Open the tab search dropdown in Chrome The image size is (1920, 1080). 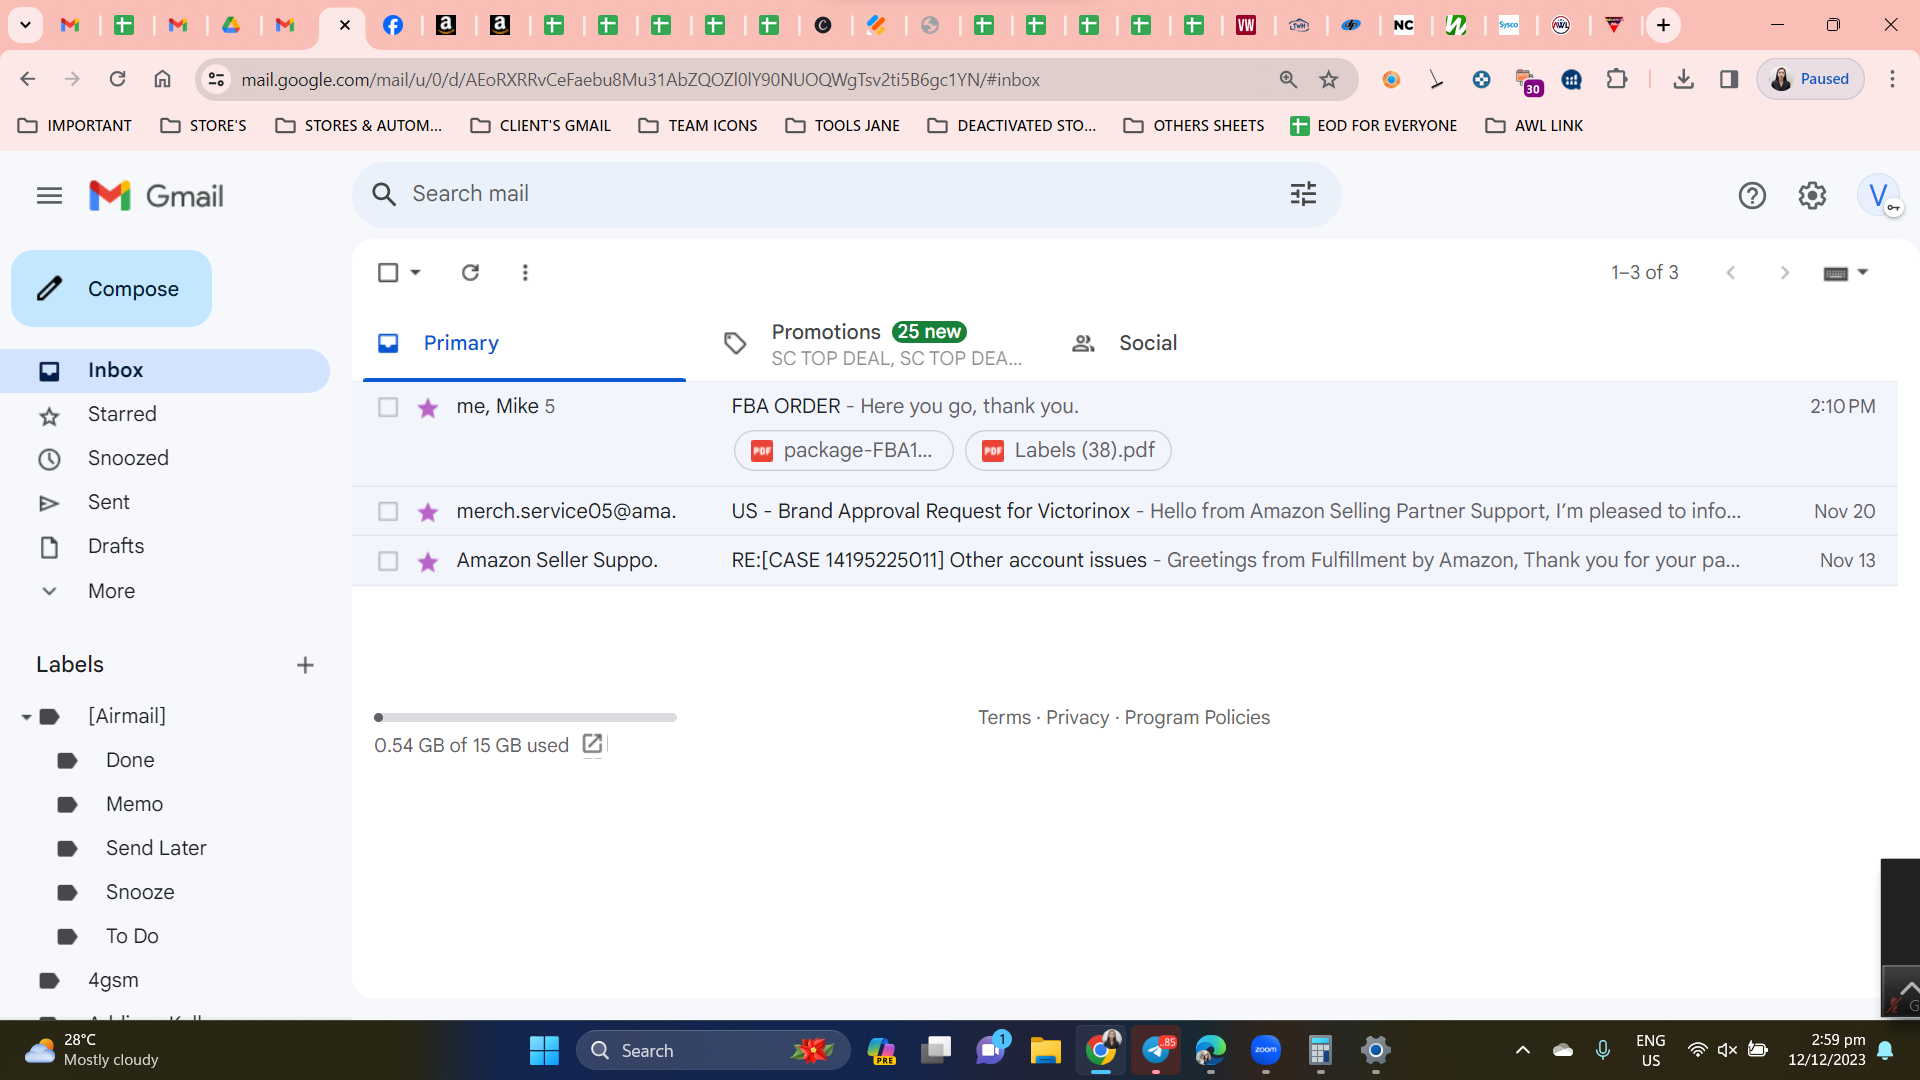click(25, 25)
